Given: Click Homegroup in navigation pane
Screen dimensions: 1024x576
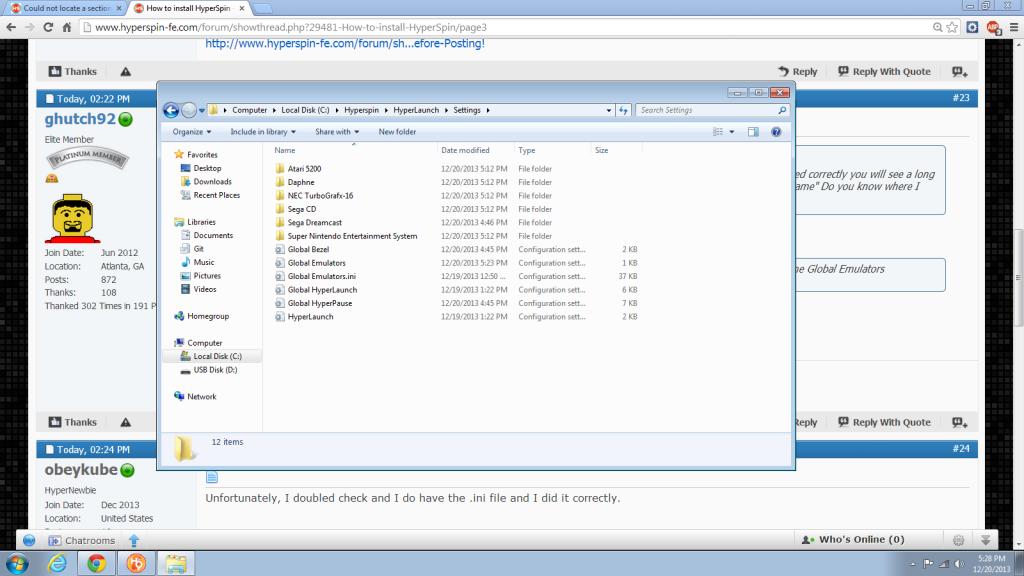Looking at the screenshot, I should click(x=208, y=316).
